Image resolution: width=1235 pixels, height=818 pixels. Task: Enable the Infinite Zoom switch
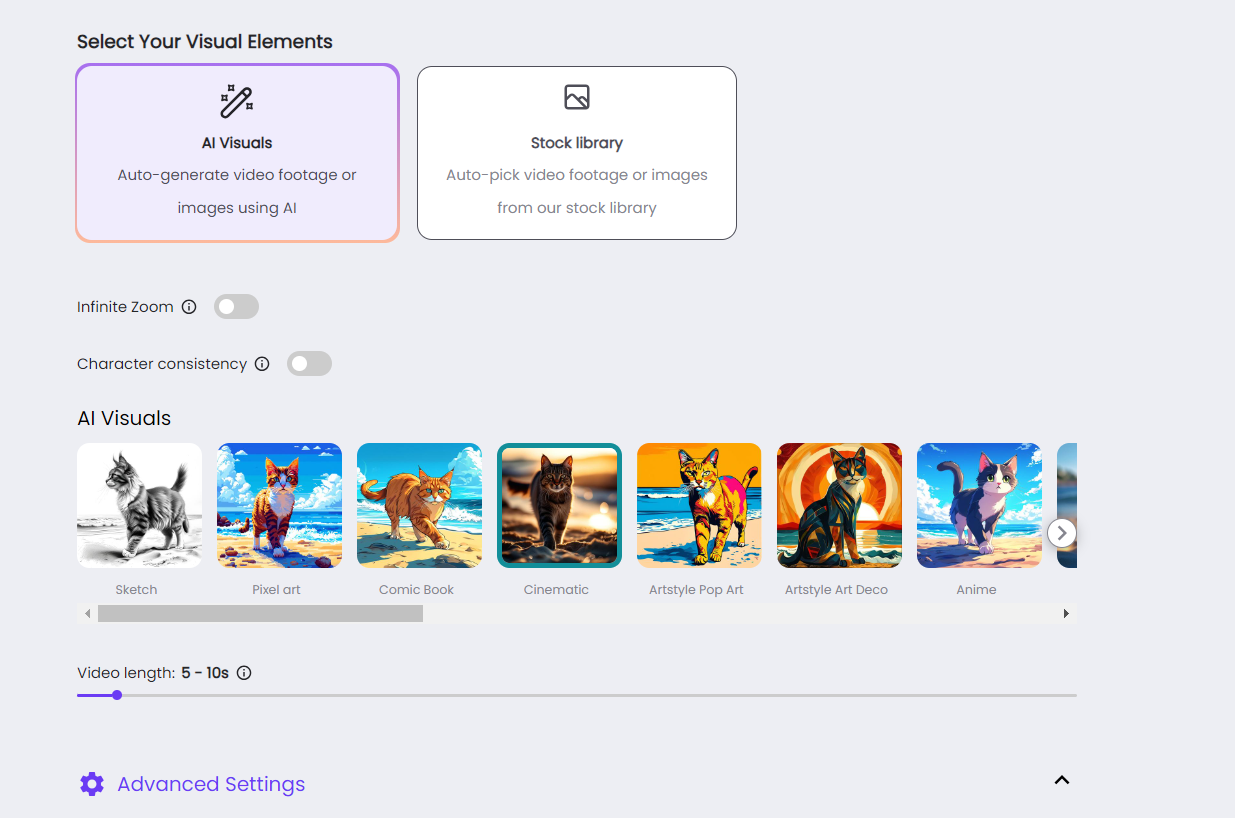pyautogui.click(x=236, y=307)
